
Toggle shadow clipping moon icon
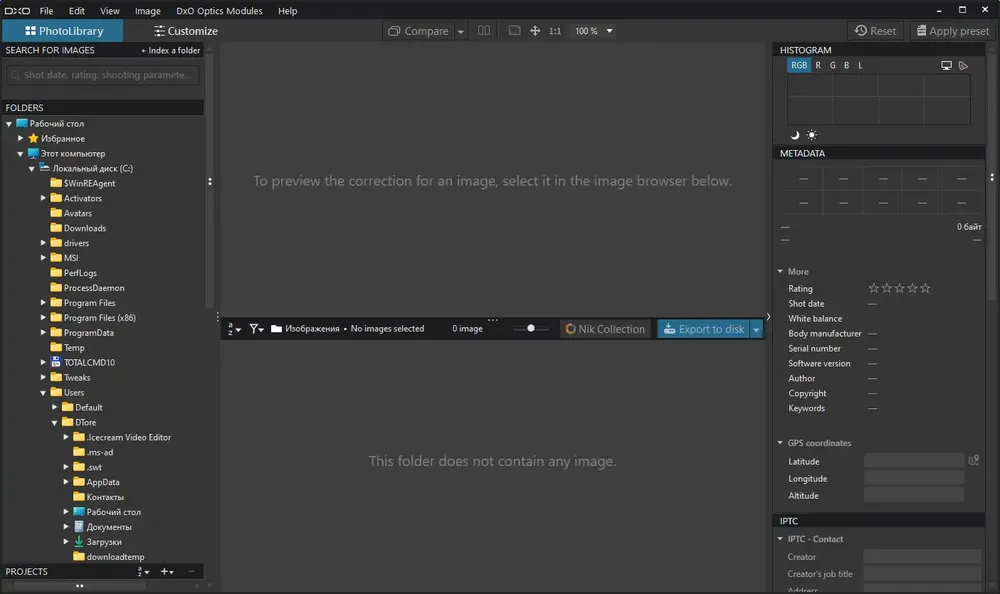(x=795, y=135)
